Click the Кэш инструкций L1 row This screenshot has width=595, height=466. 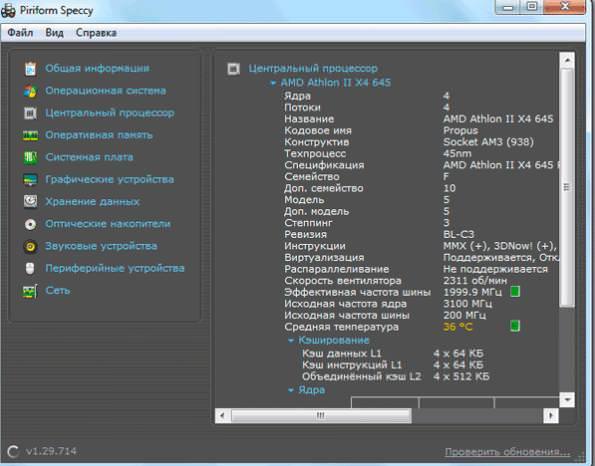click(x=392, y=365)
